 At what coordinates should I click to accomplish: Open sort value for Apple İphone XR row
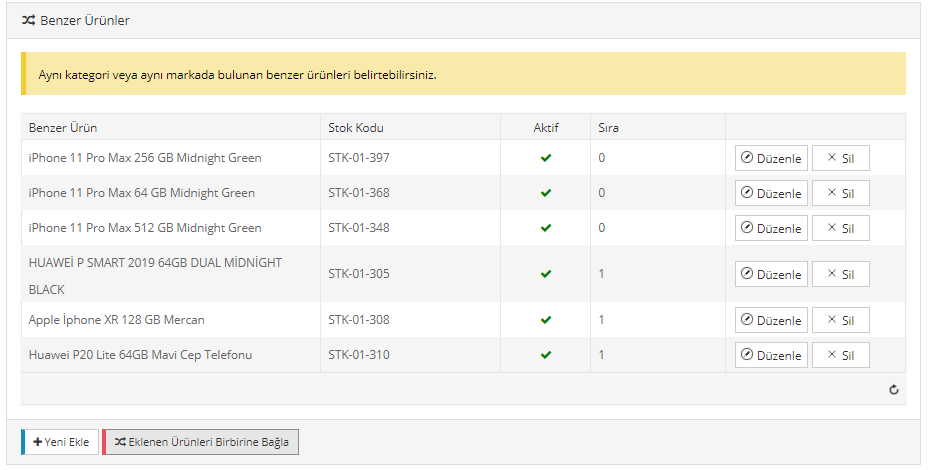coord(602,320)
